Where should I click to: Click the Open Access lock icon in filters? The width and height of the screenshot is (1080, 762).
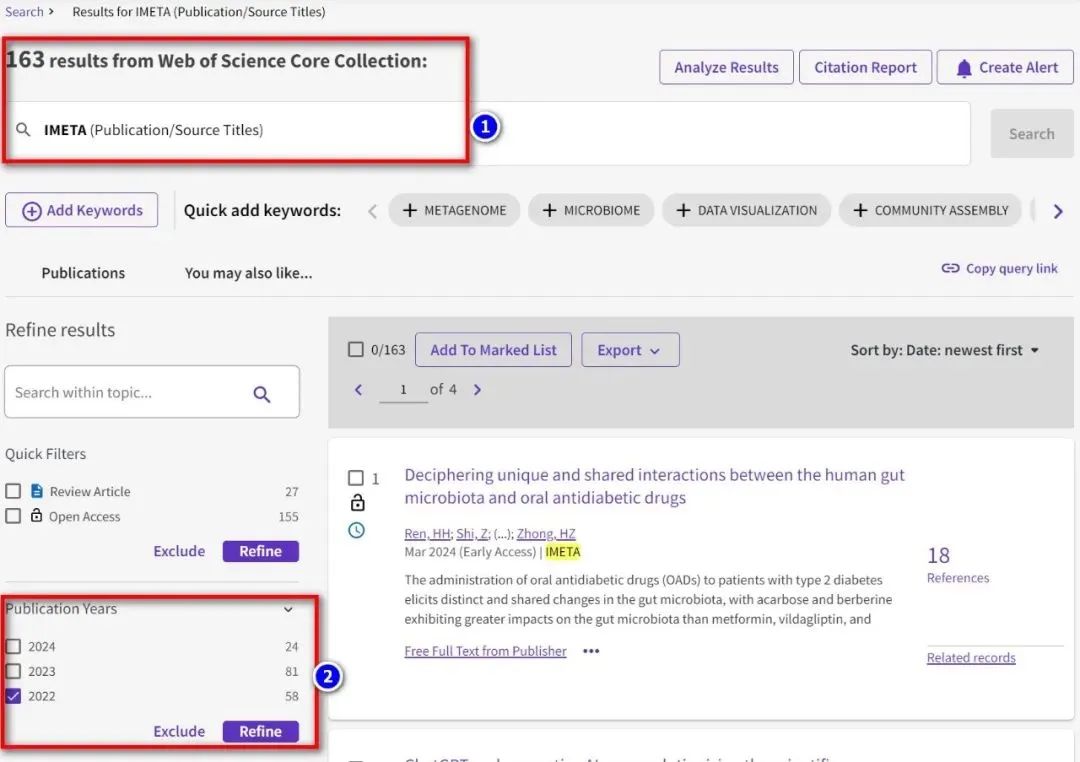point(37,515)
